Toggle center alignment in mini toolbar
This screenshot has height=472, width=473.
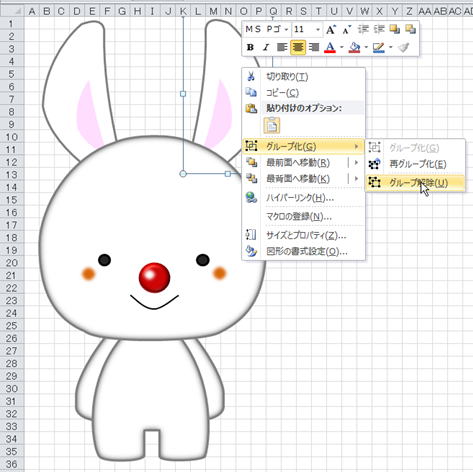point(298,48)
